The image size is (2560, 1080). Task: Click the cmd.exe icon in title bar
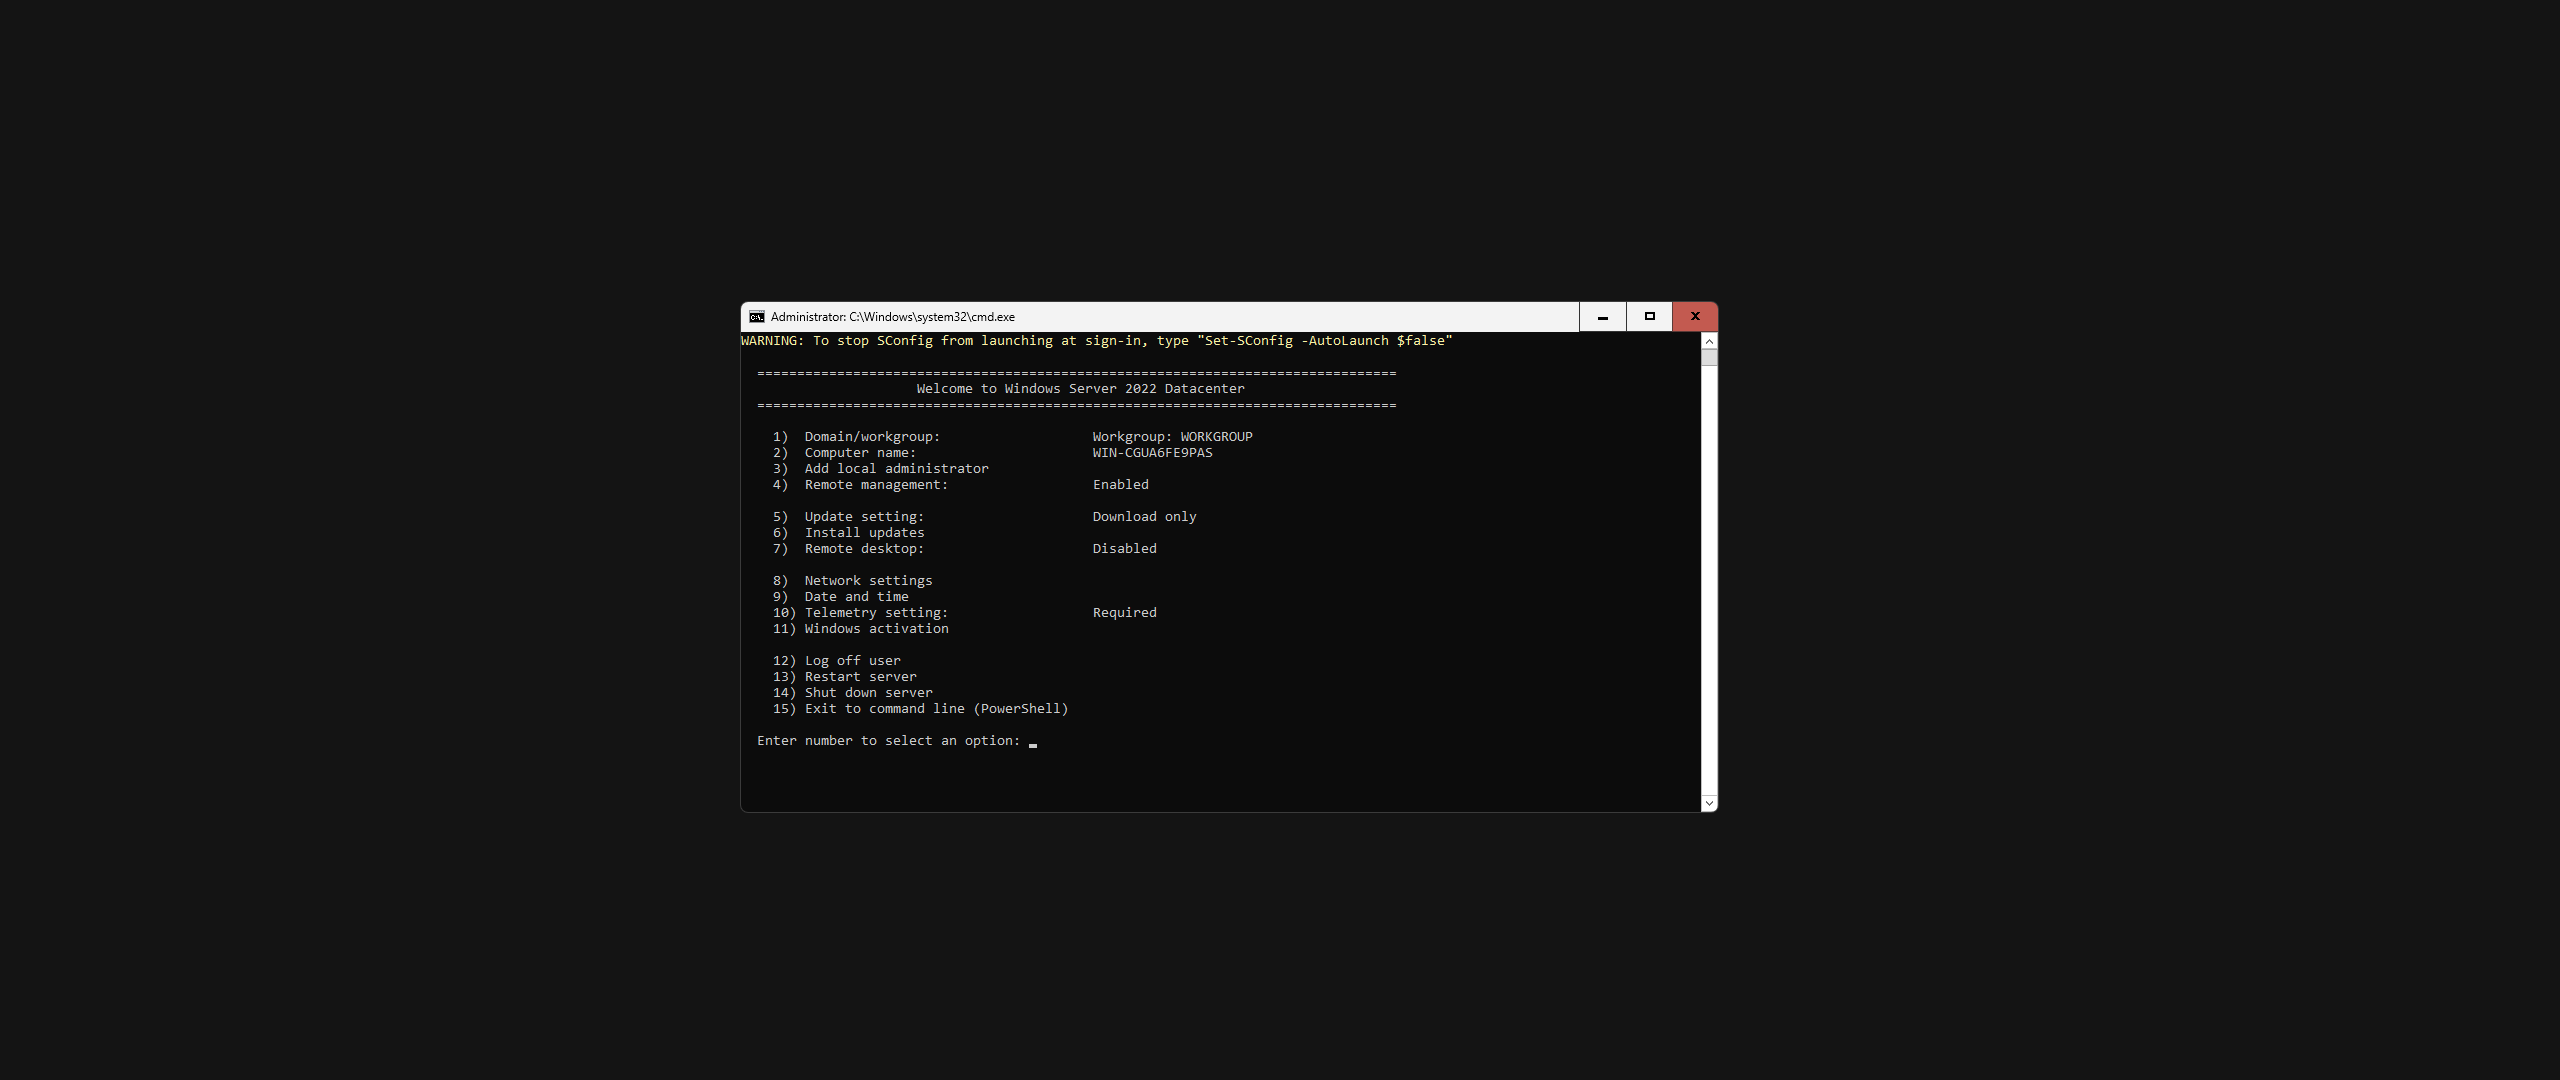pyautogui.click(x=757, y=317)
